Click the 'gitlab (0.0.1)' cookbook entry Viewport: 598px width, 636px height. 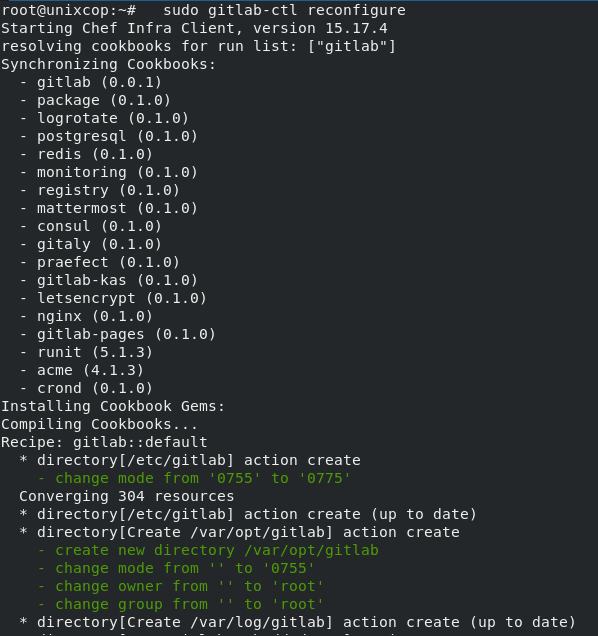click(x=99, y=82)
